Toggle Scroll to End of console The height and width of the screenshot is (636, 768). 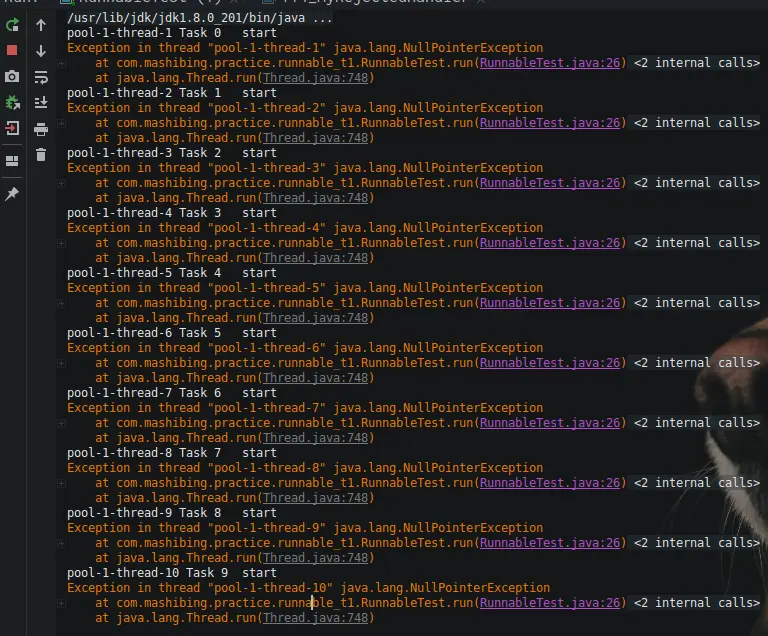pos(41,103)
